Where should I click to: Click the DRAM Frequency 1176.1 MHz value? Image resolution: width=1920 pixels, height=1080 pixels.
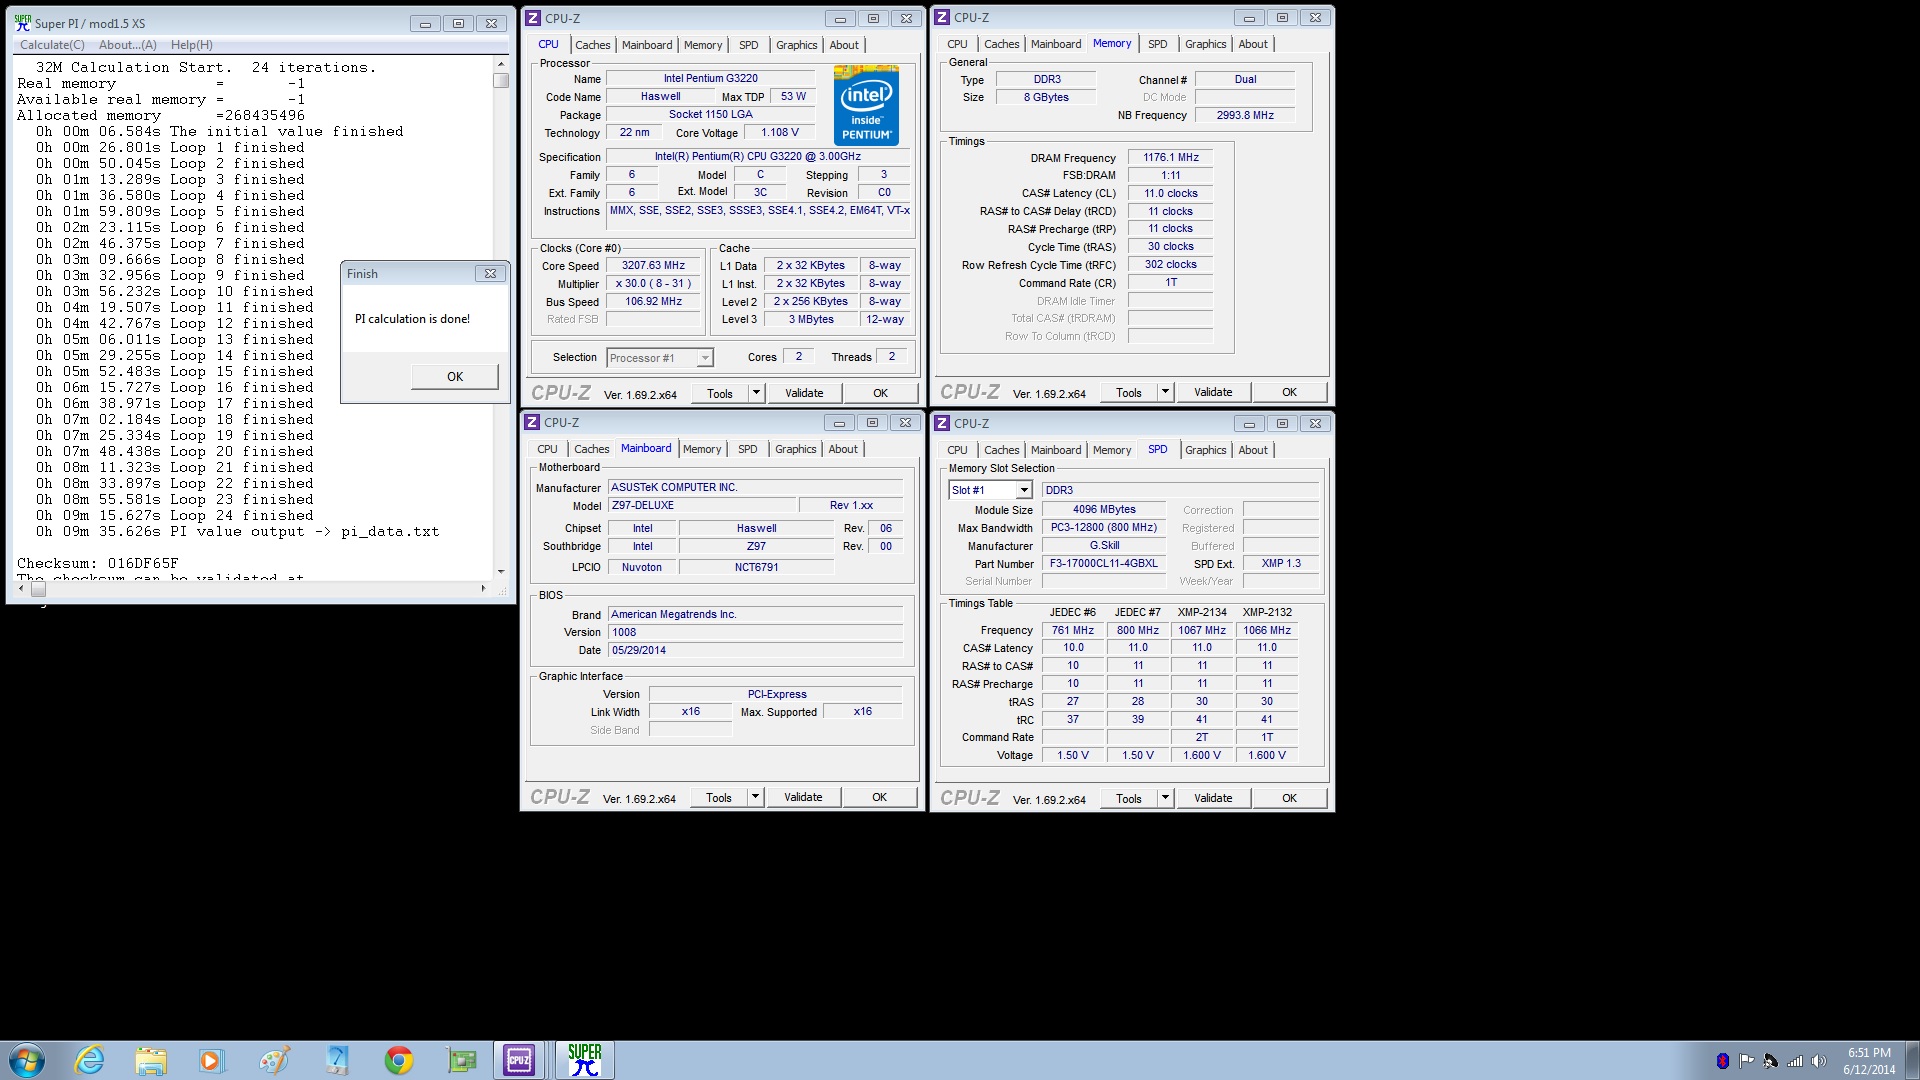[1171, 157]
